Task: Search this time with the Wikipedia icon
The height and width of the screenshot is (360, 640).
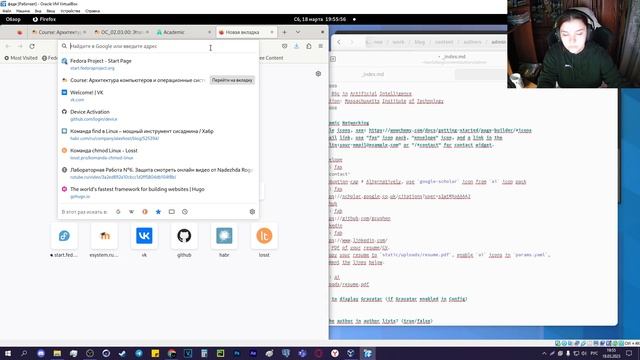Action: click(x=131, y=212)
